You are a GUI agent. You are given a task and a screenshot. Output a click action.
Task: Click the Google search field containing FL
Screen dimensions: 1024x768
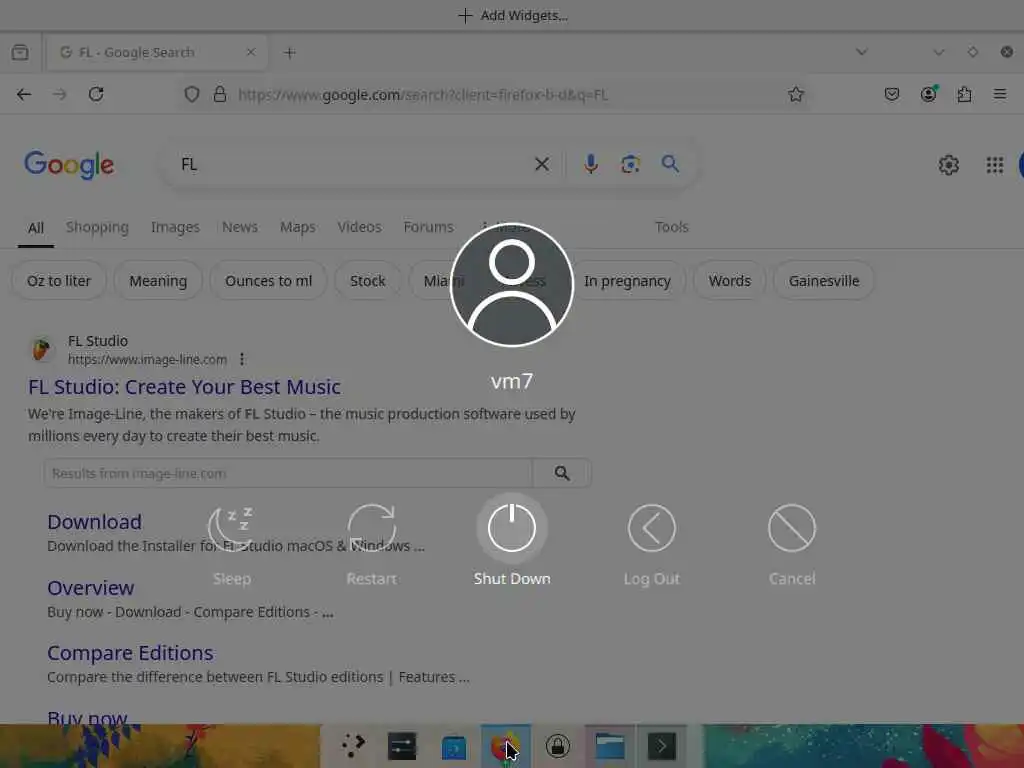353,164
